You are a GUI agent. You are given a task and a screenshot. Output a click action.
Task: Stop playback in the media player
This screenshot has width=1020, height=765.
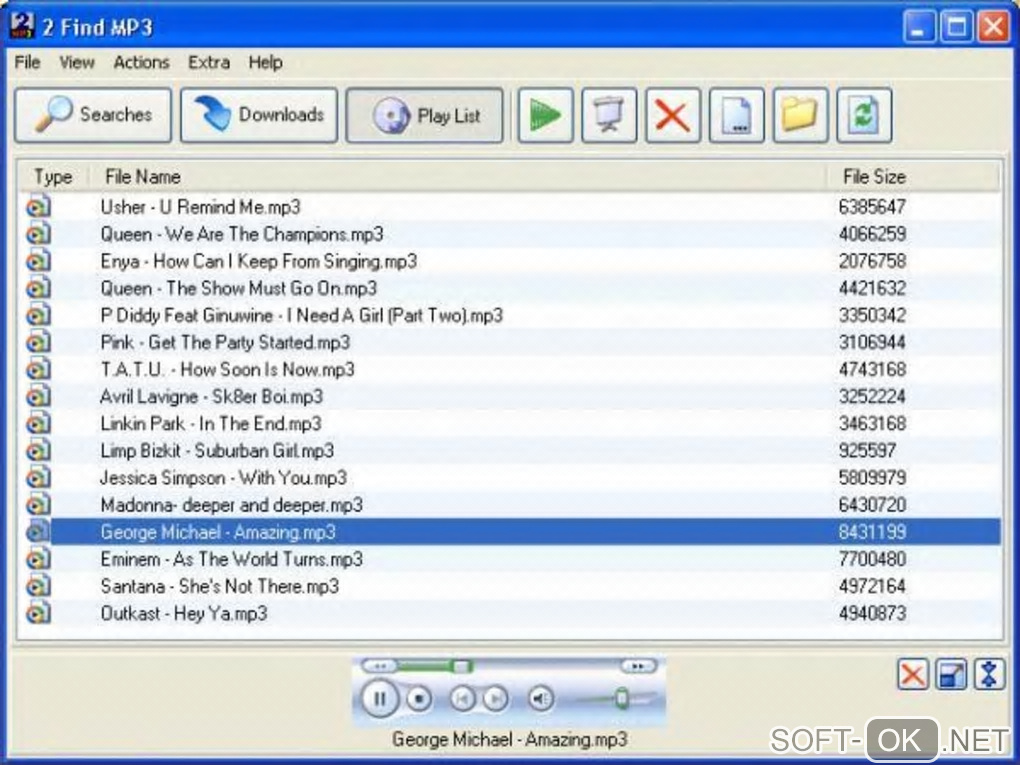[x=419, y=699]
